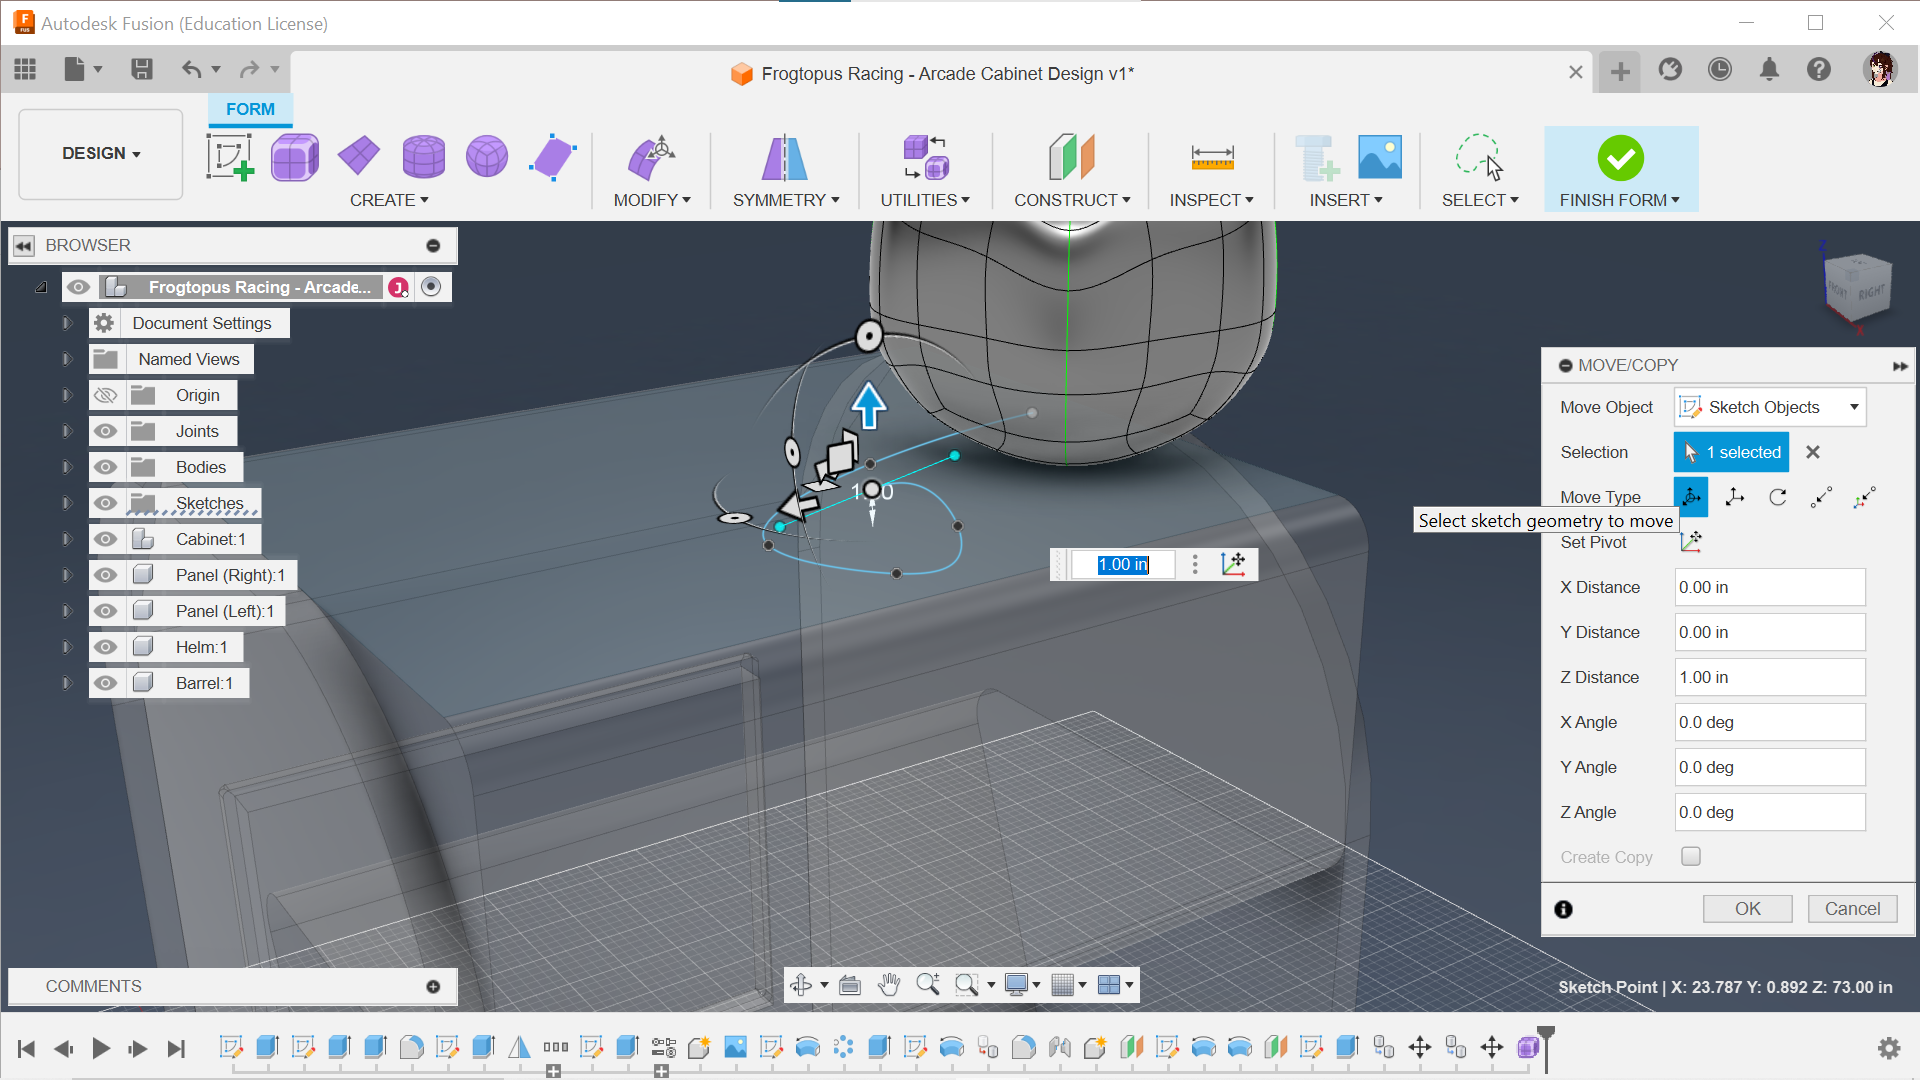This screenshot has width=1920, height=1080.
Task: Click the Z Distance input field
Action: click(1768, 676)
